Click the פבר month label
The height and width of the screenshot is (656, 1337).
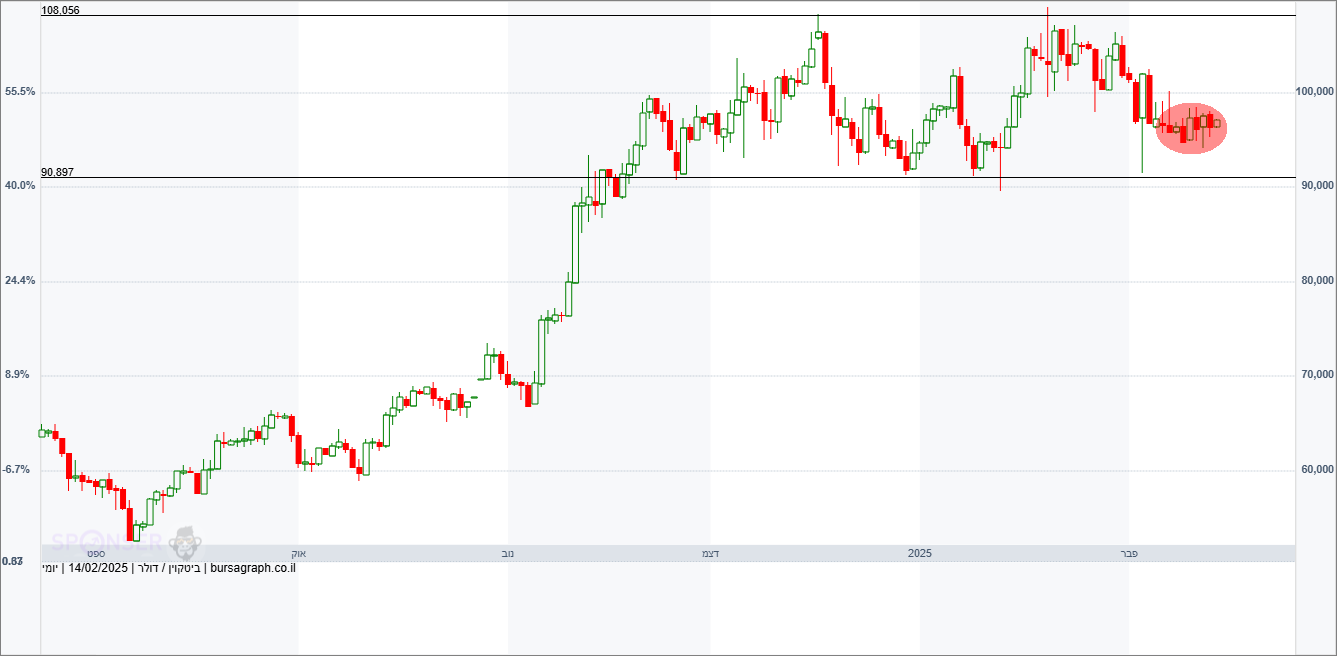pyautogui.click(x=1129, y=553)
